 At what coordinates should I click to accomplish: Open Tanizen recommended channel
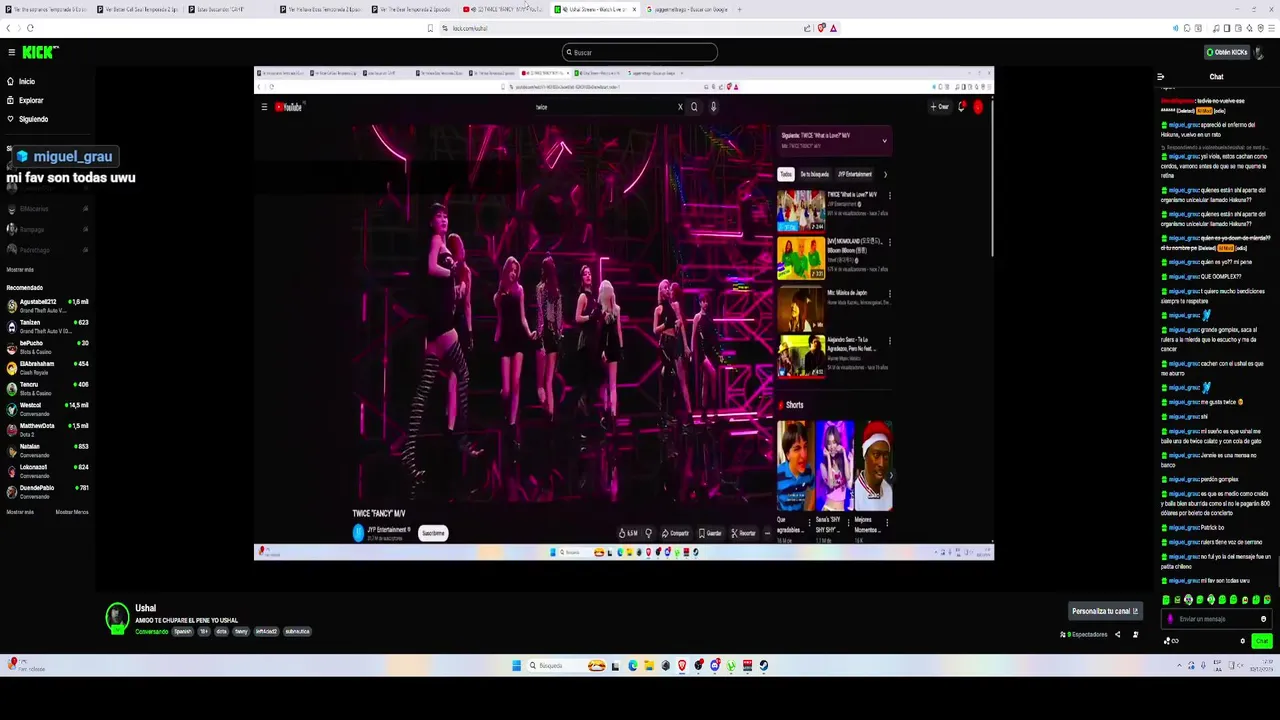[x=48, y=325]
